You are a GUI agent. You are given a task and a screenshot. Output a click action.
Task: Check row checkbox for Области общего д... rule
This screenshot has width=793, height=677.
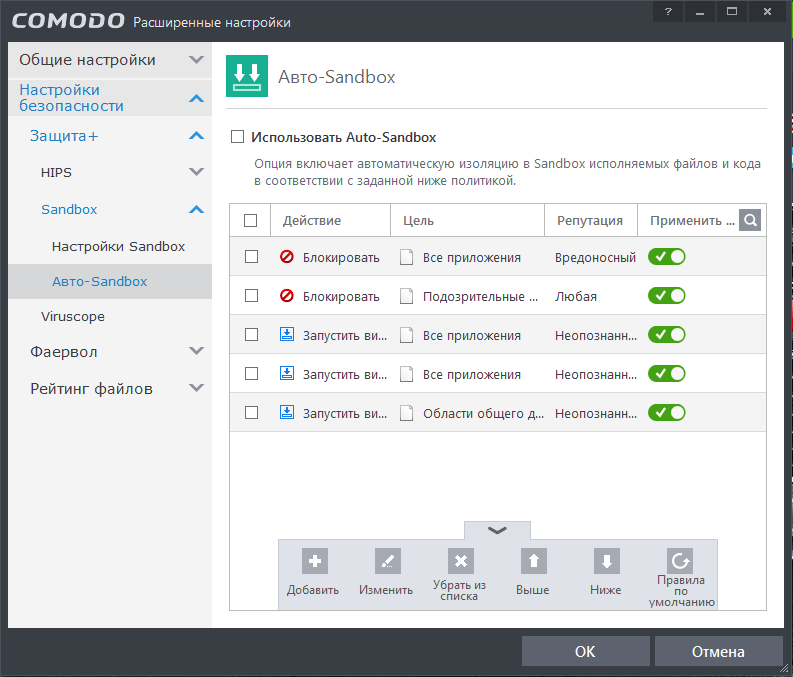click(x=251, y=413)
